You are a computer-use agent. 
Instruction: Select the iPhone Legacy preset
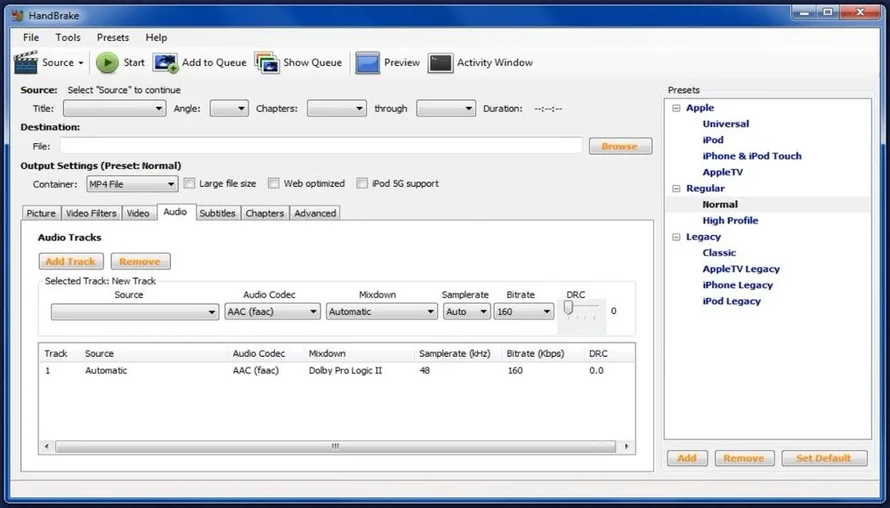pos(738,285)
